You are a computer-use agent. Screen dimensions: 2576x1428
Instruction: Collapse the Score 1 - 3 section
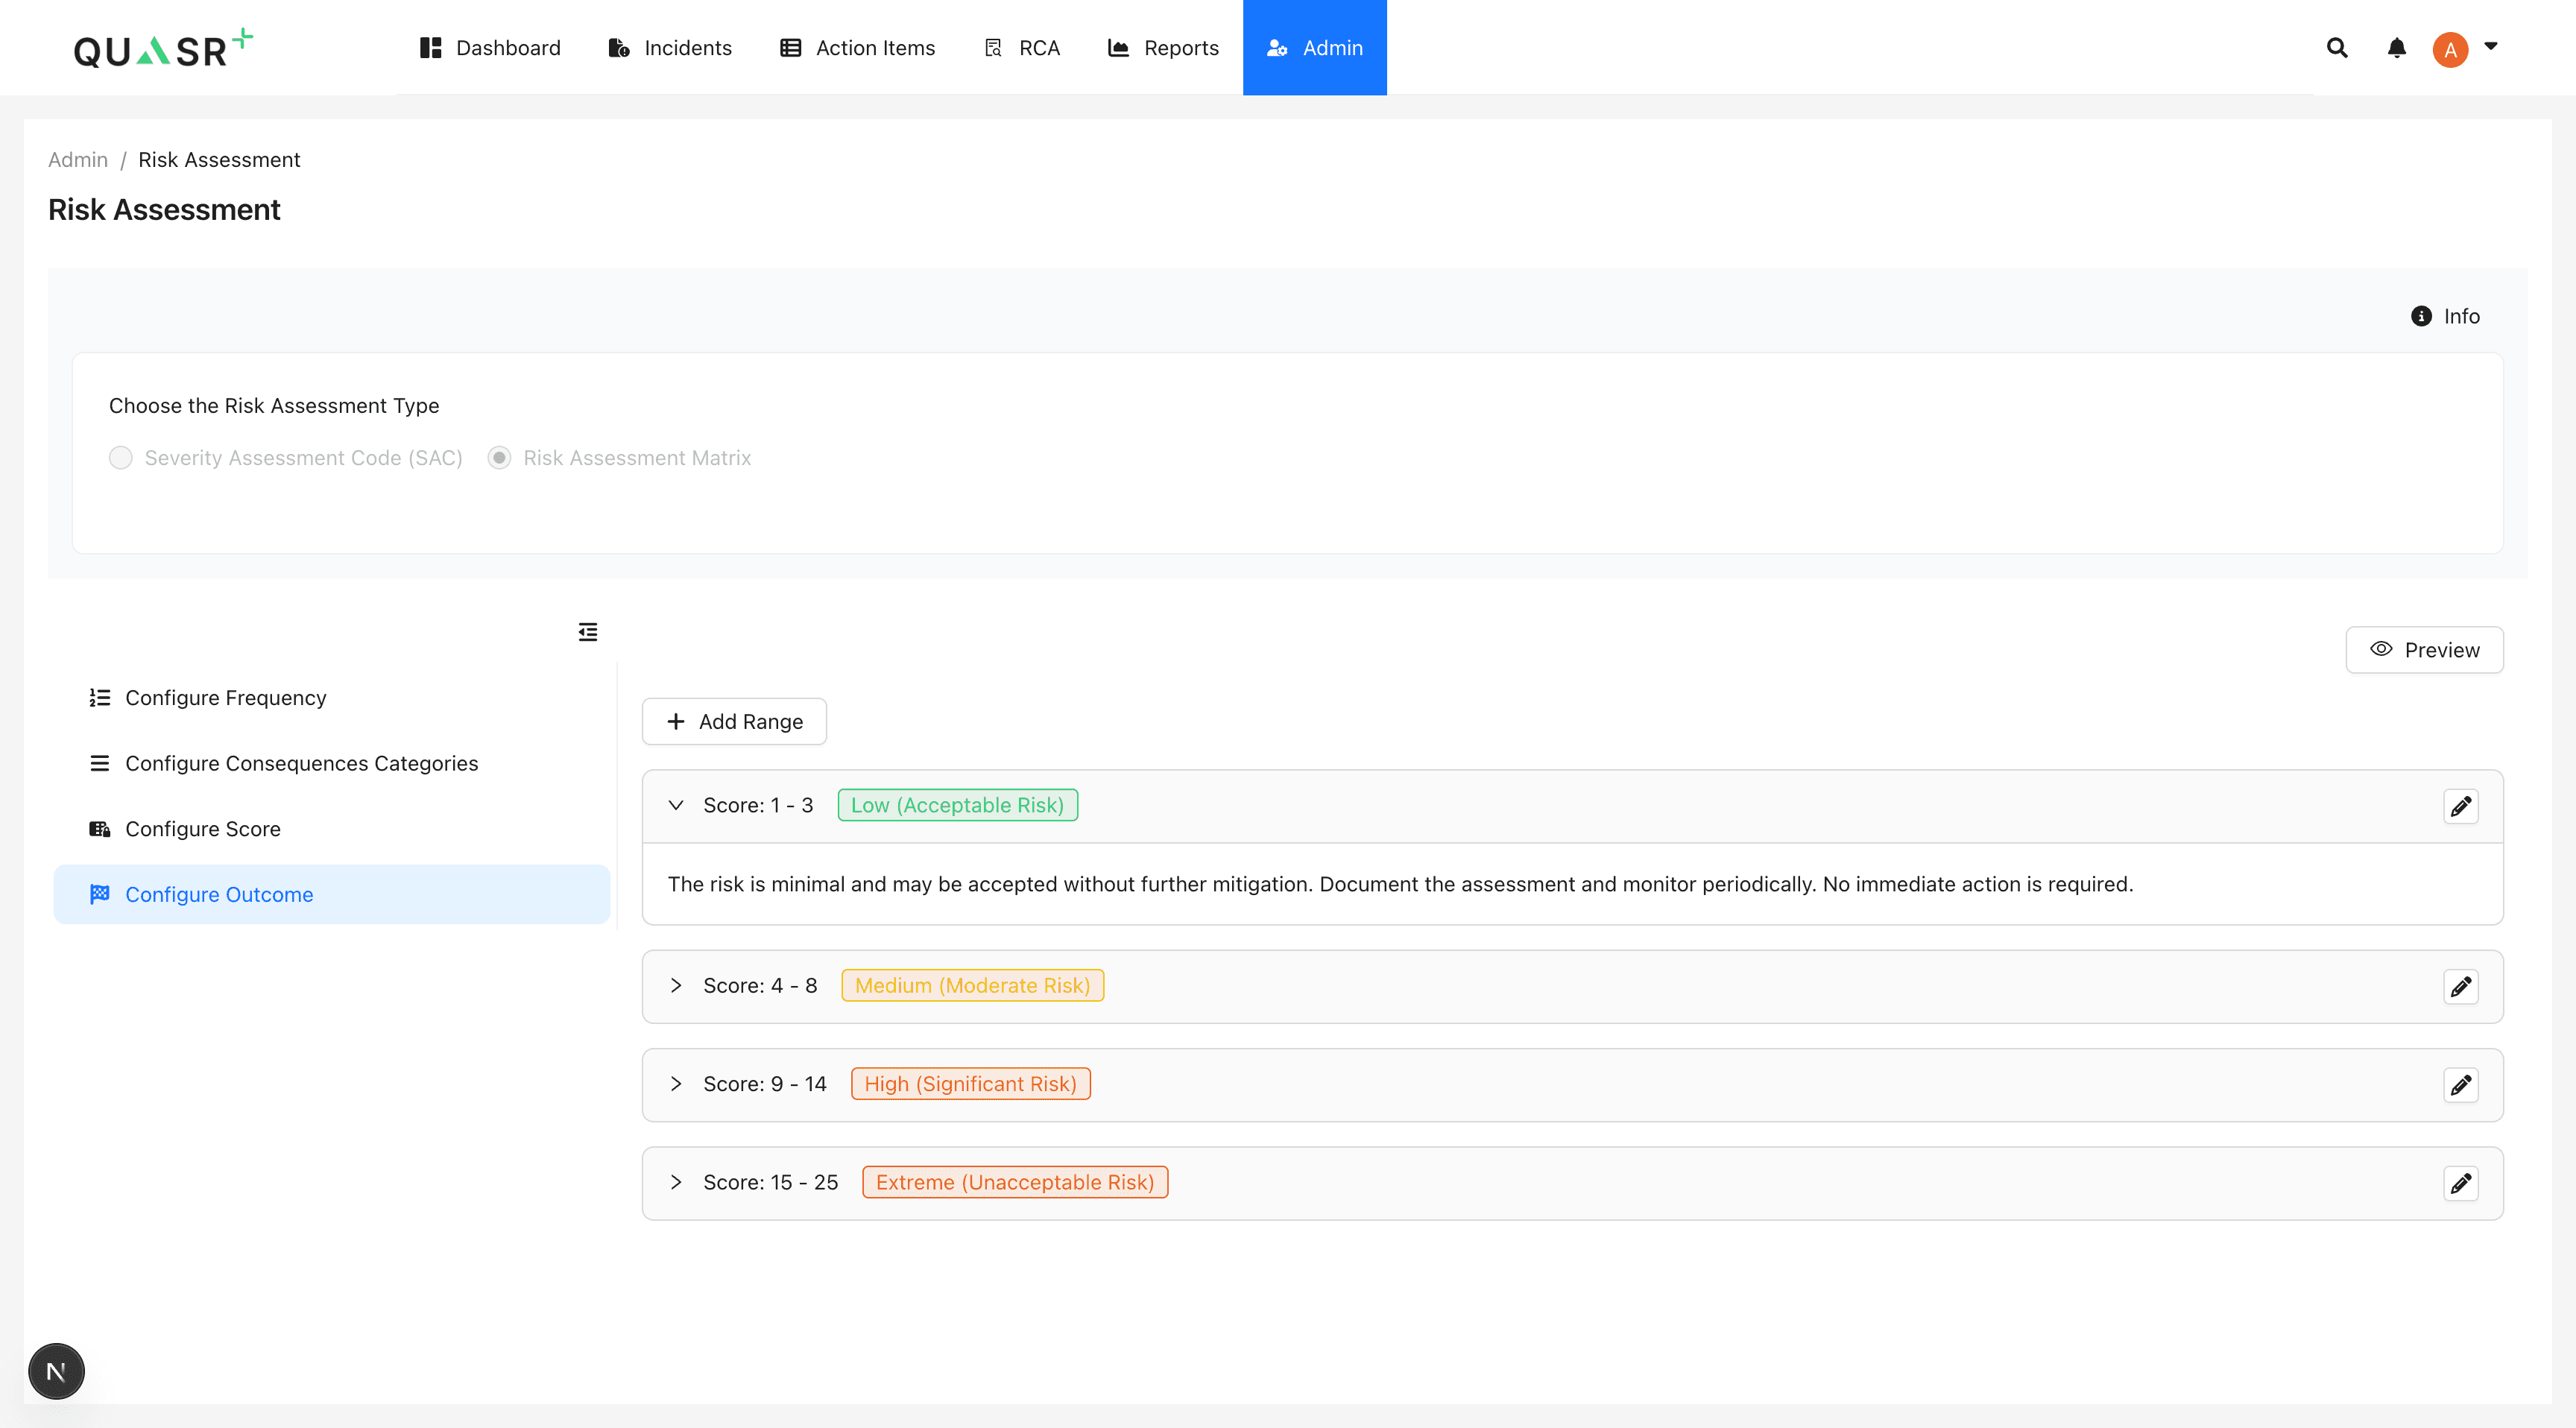tap(676, 806)
